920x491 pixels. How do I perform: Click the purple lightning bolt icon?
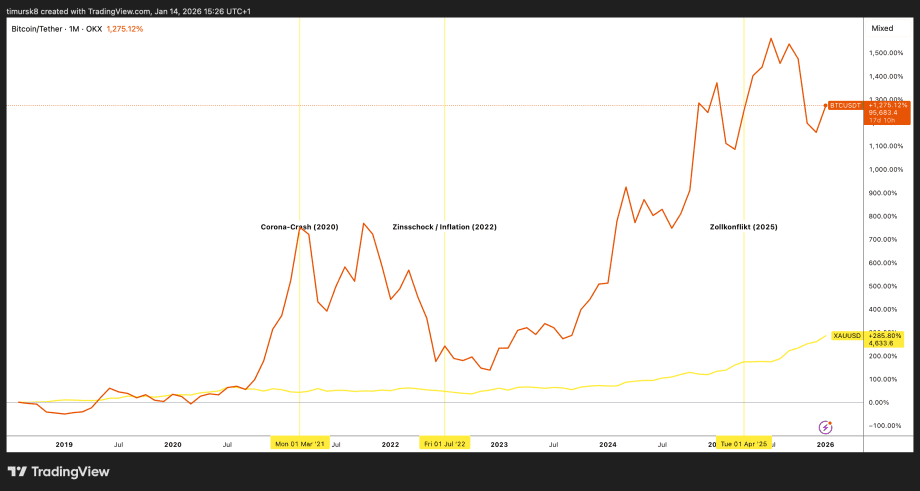[x=826, y=427]
